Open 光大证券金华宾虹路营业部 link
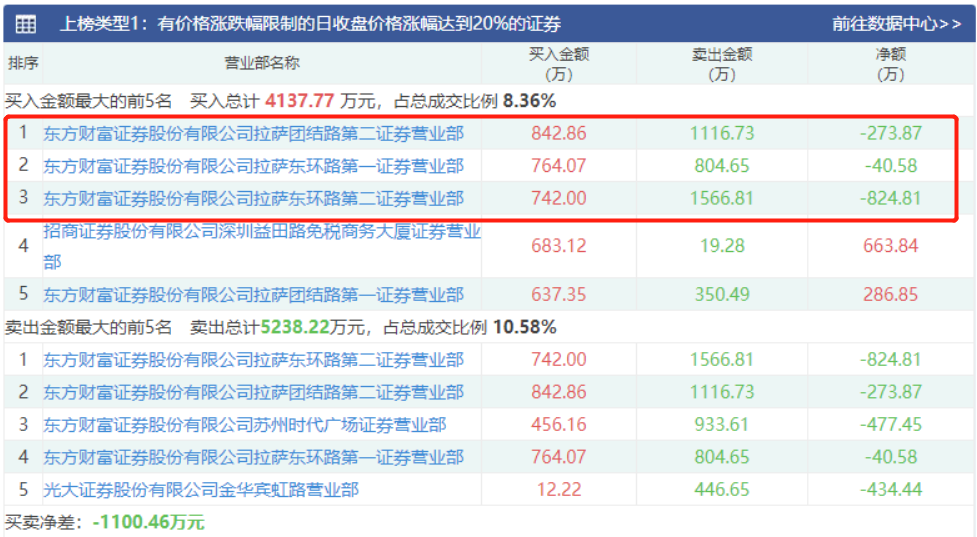This screenshot has width=977, height=537. pyautogui.click(x=201, y=490)
